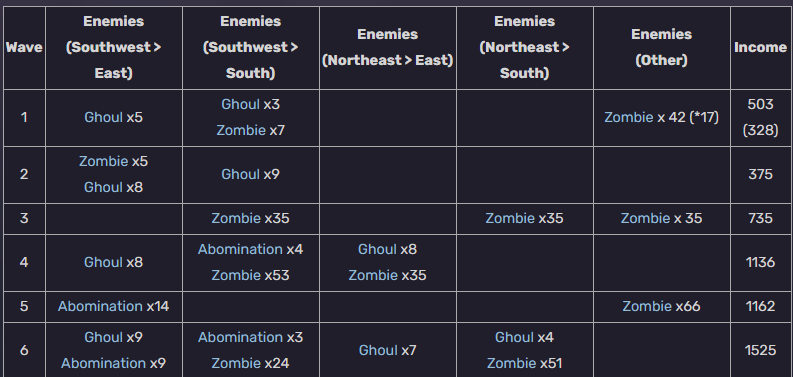This screenshot has height=377, width=793.
Task: Select the Wave column header
Action: pos(24,48)
